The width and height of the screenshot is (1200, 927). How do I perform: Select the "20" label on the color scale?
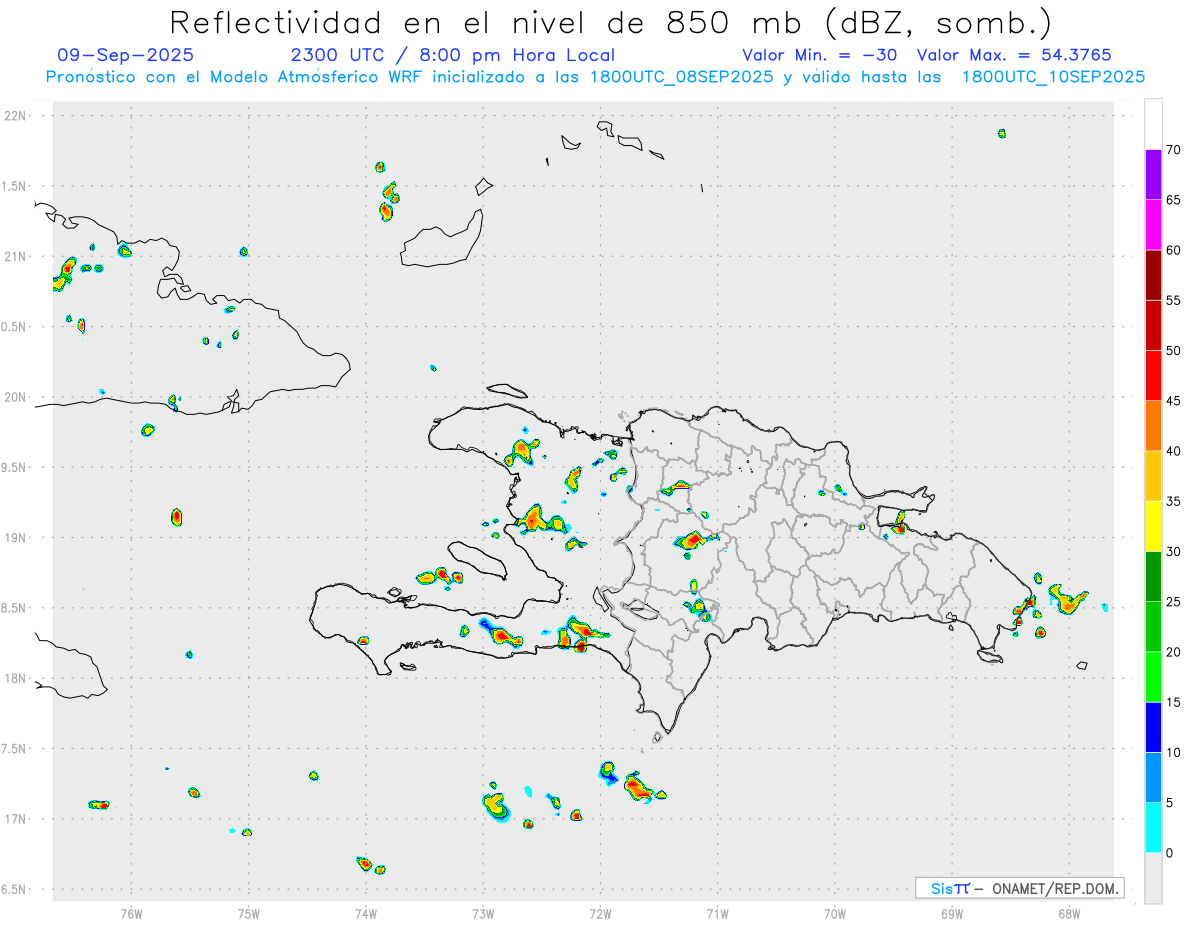click(x=1173, y=652)
